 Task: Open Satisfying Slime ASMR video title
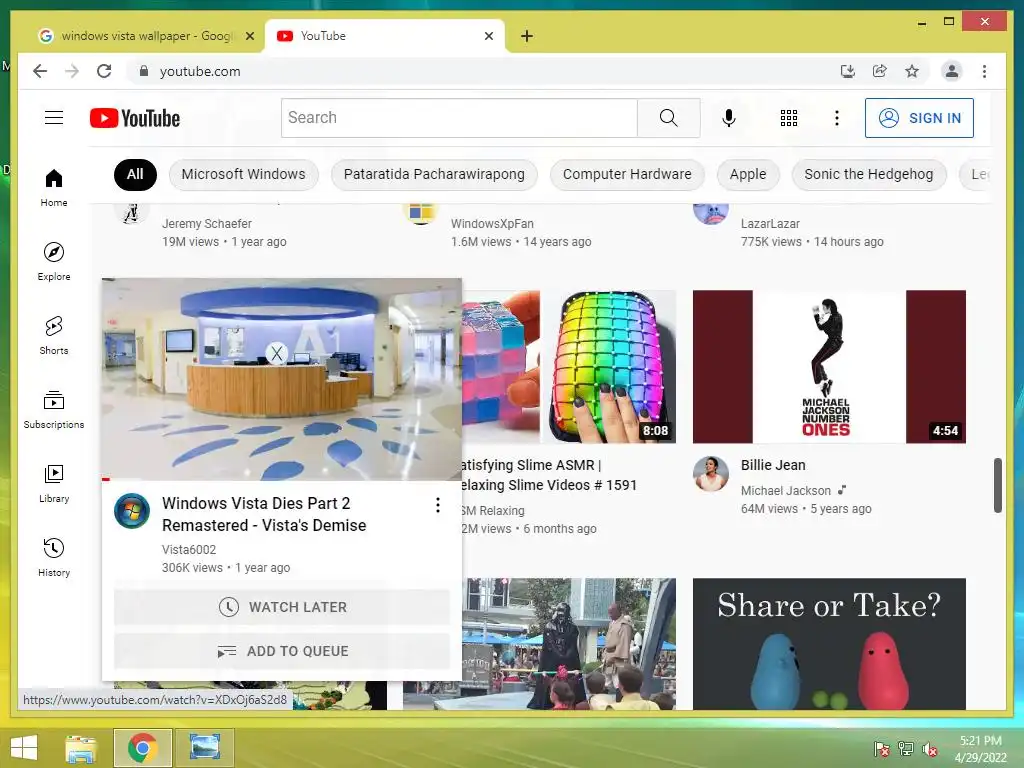[x=548, y=475]
